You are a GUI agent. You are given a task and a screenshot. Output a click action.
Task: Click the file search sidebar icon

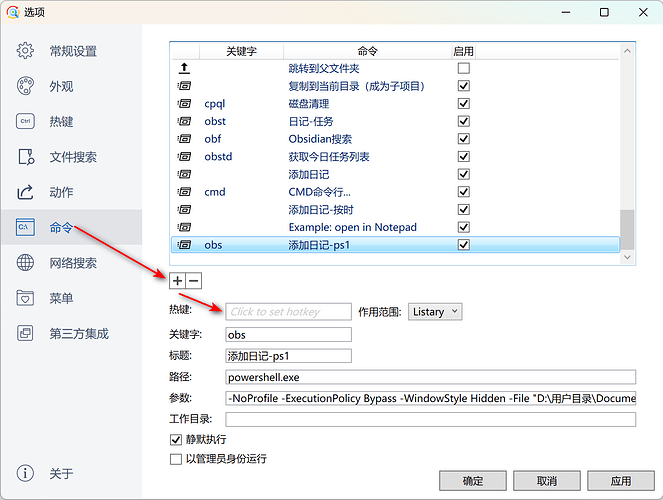(x=26, y=157)
